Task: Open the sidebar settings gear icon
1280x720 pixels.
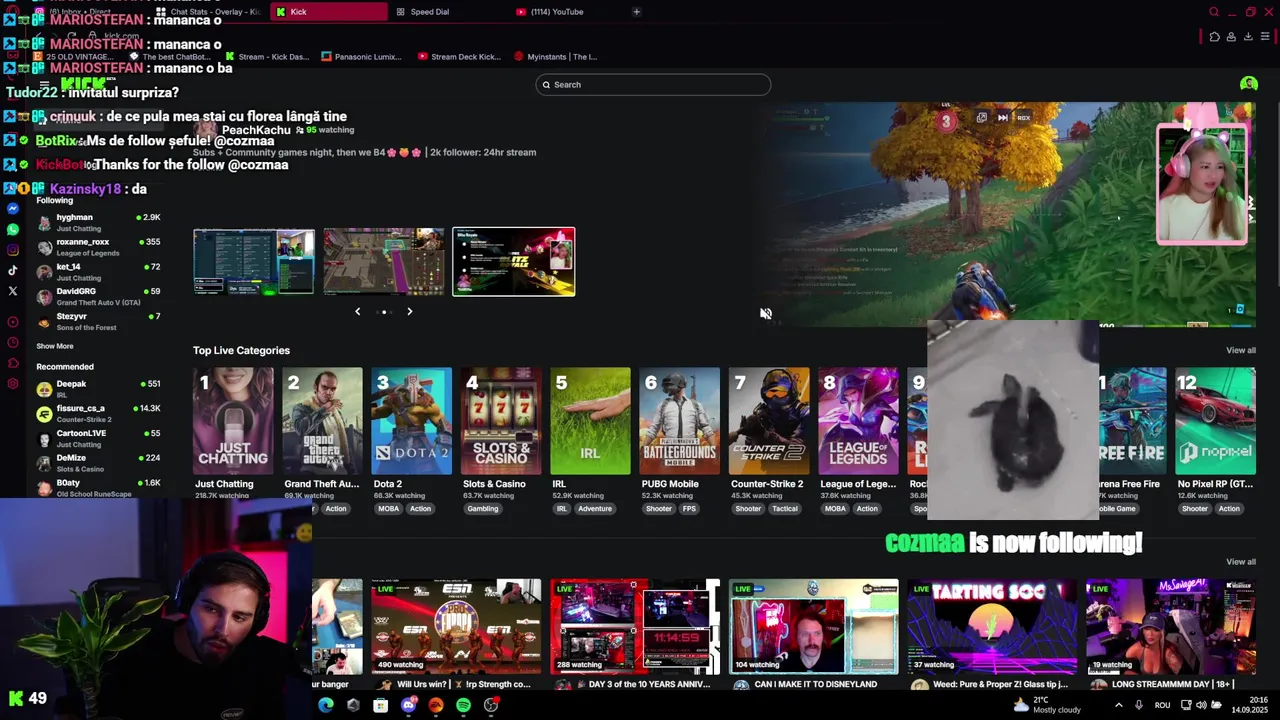Action: (13, 384)
